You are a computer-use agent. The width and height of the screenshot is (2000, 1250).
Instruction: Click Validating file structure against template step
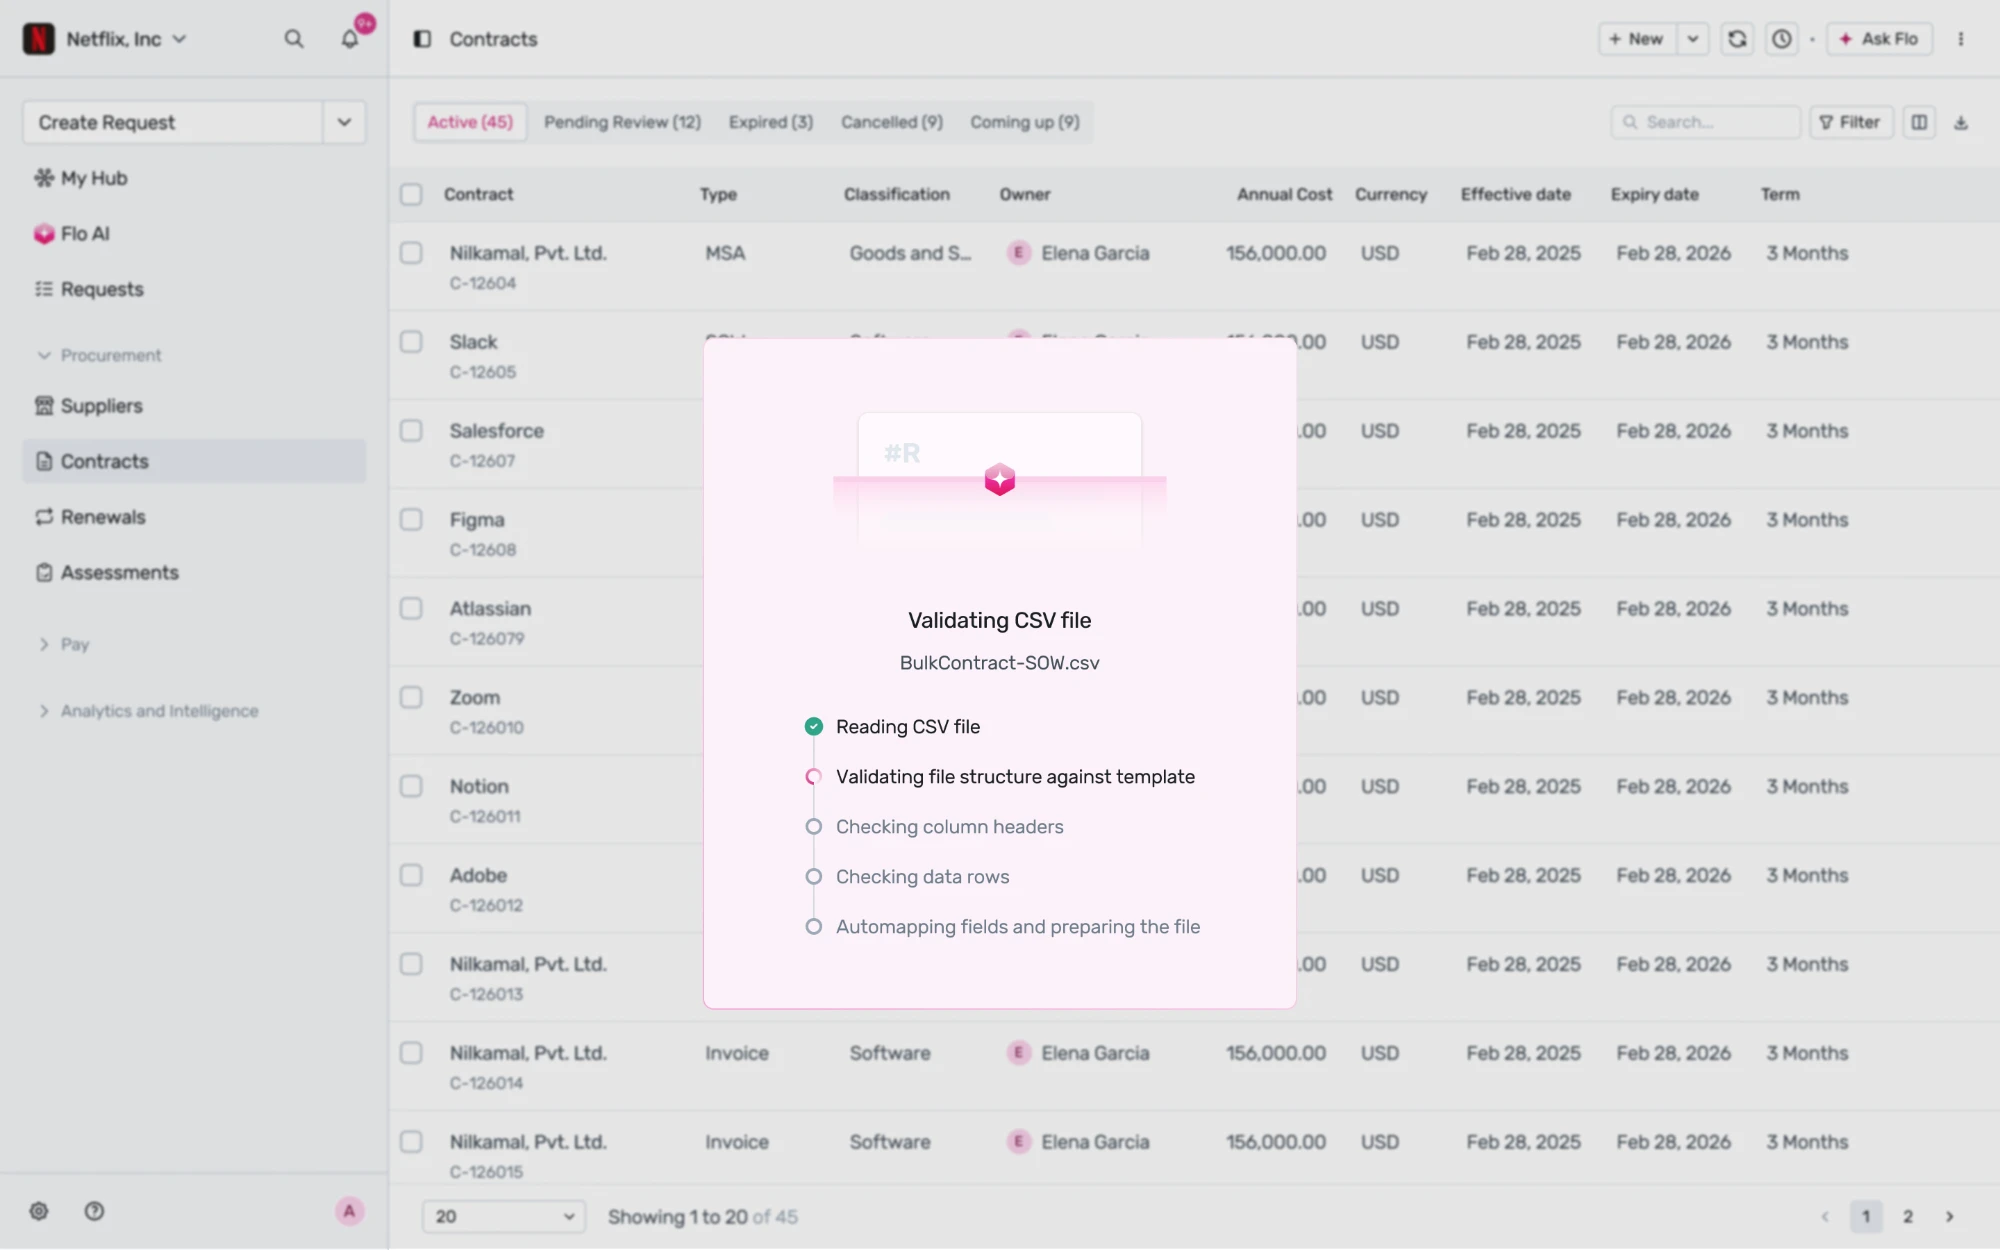coord(1000,777)
